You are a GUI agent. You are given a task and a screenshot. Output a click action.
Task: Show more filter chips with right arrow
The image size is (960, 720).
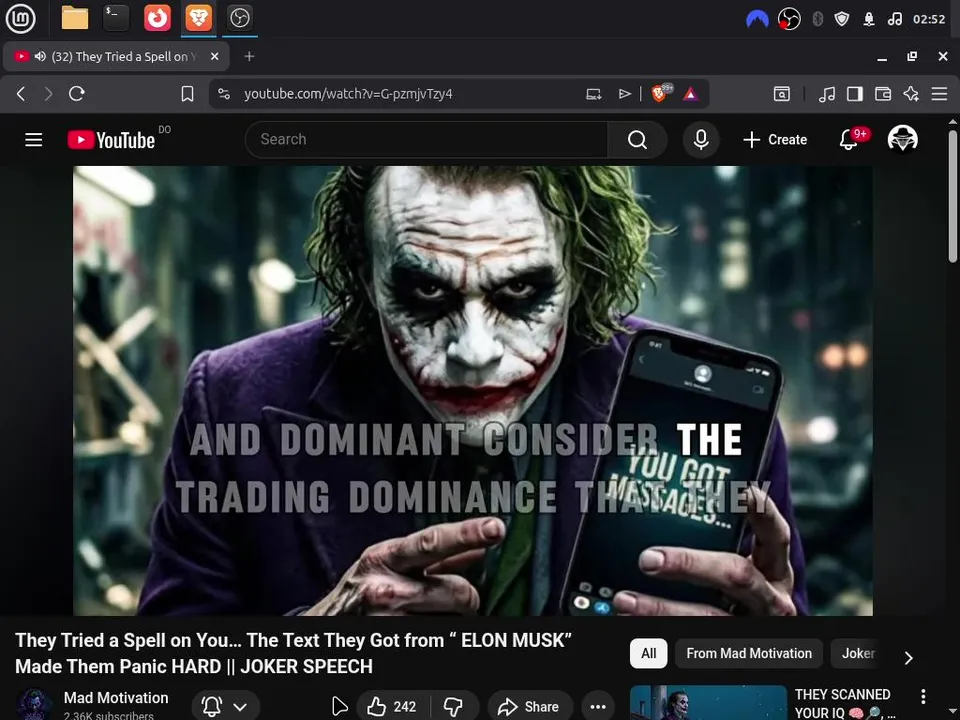click(x=909, y=658)
